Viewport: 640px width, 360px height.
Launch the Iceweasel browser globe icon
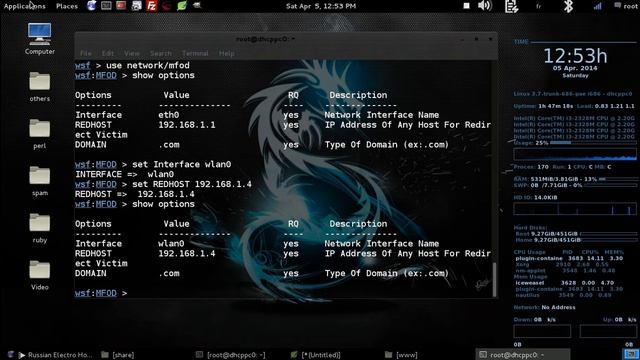point(91,6)
